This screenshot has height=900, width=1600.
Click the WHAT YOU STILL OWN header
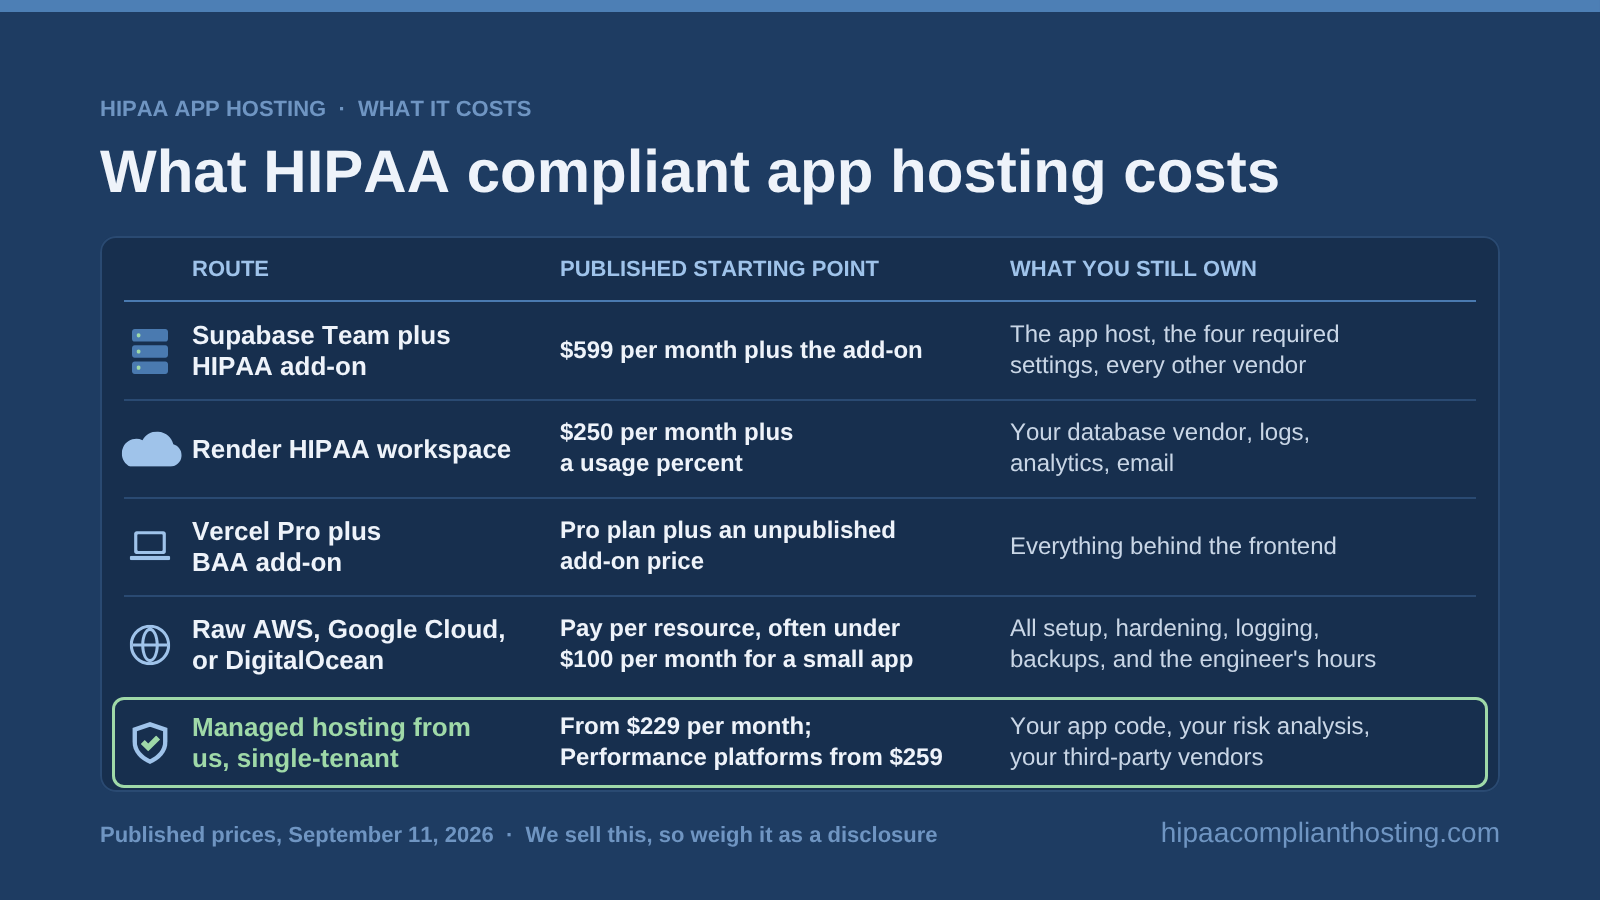click(x=1133, y=269)
